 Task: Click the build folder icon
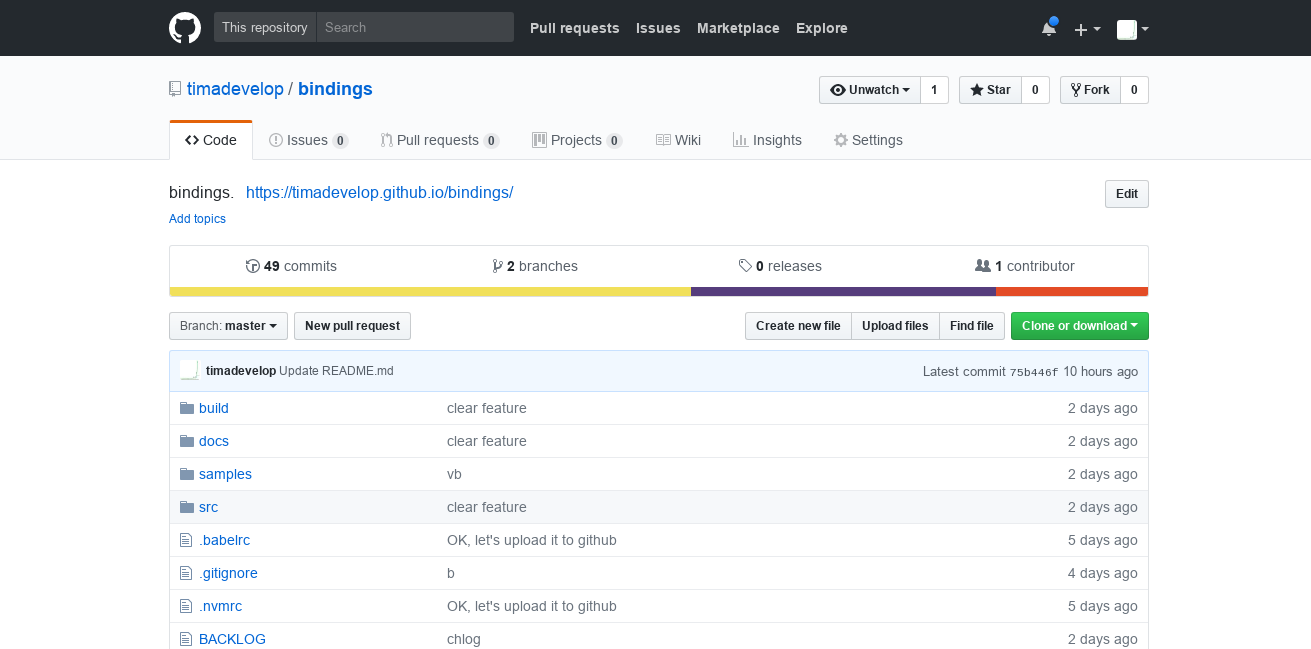tap(186, 408)
